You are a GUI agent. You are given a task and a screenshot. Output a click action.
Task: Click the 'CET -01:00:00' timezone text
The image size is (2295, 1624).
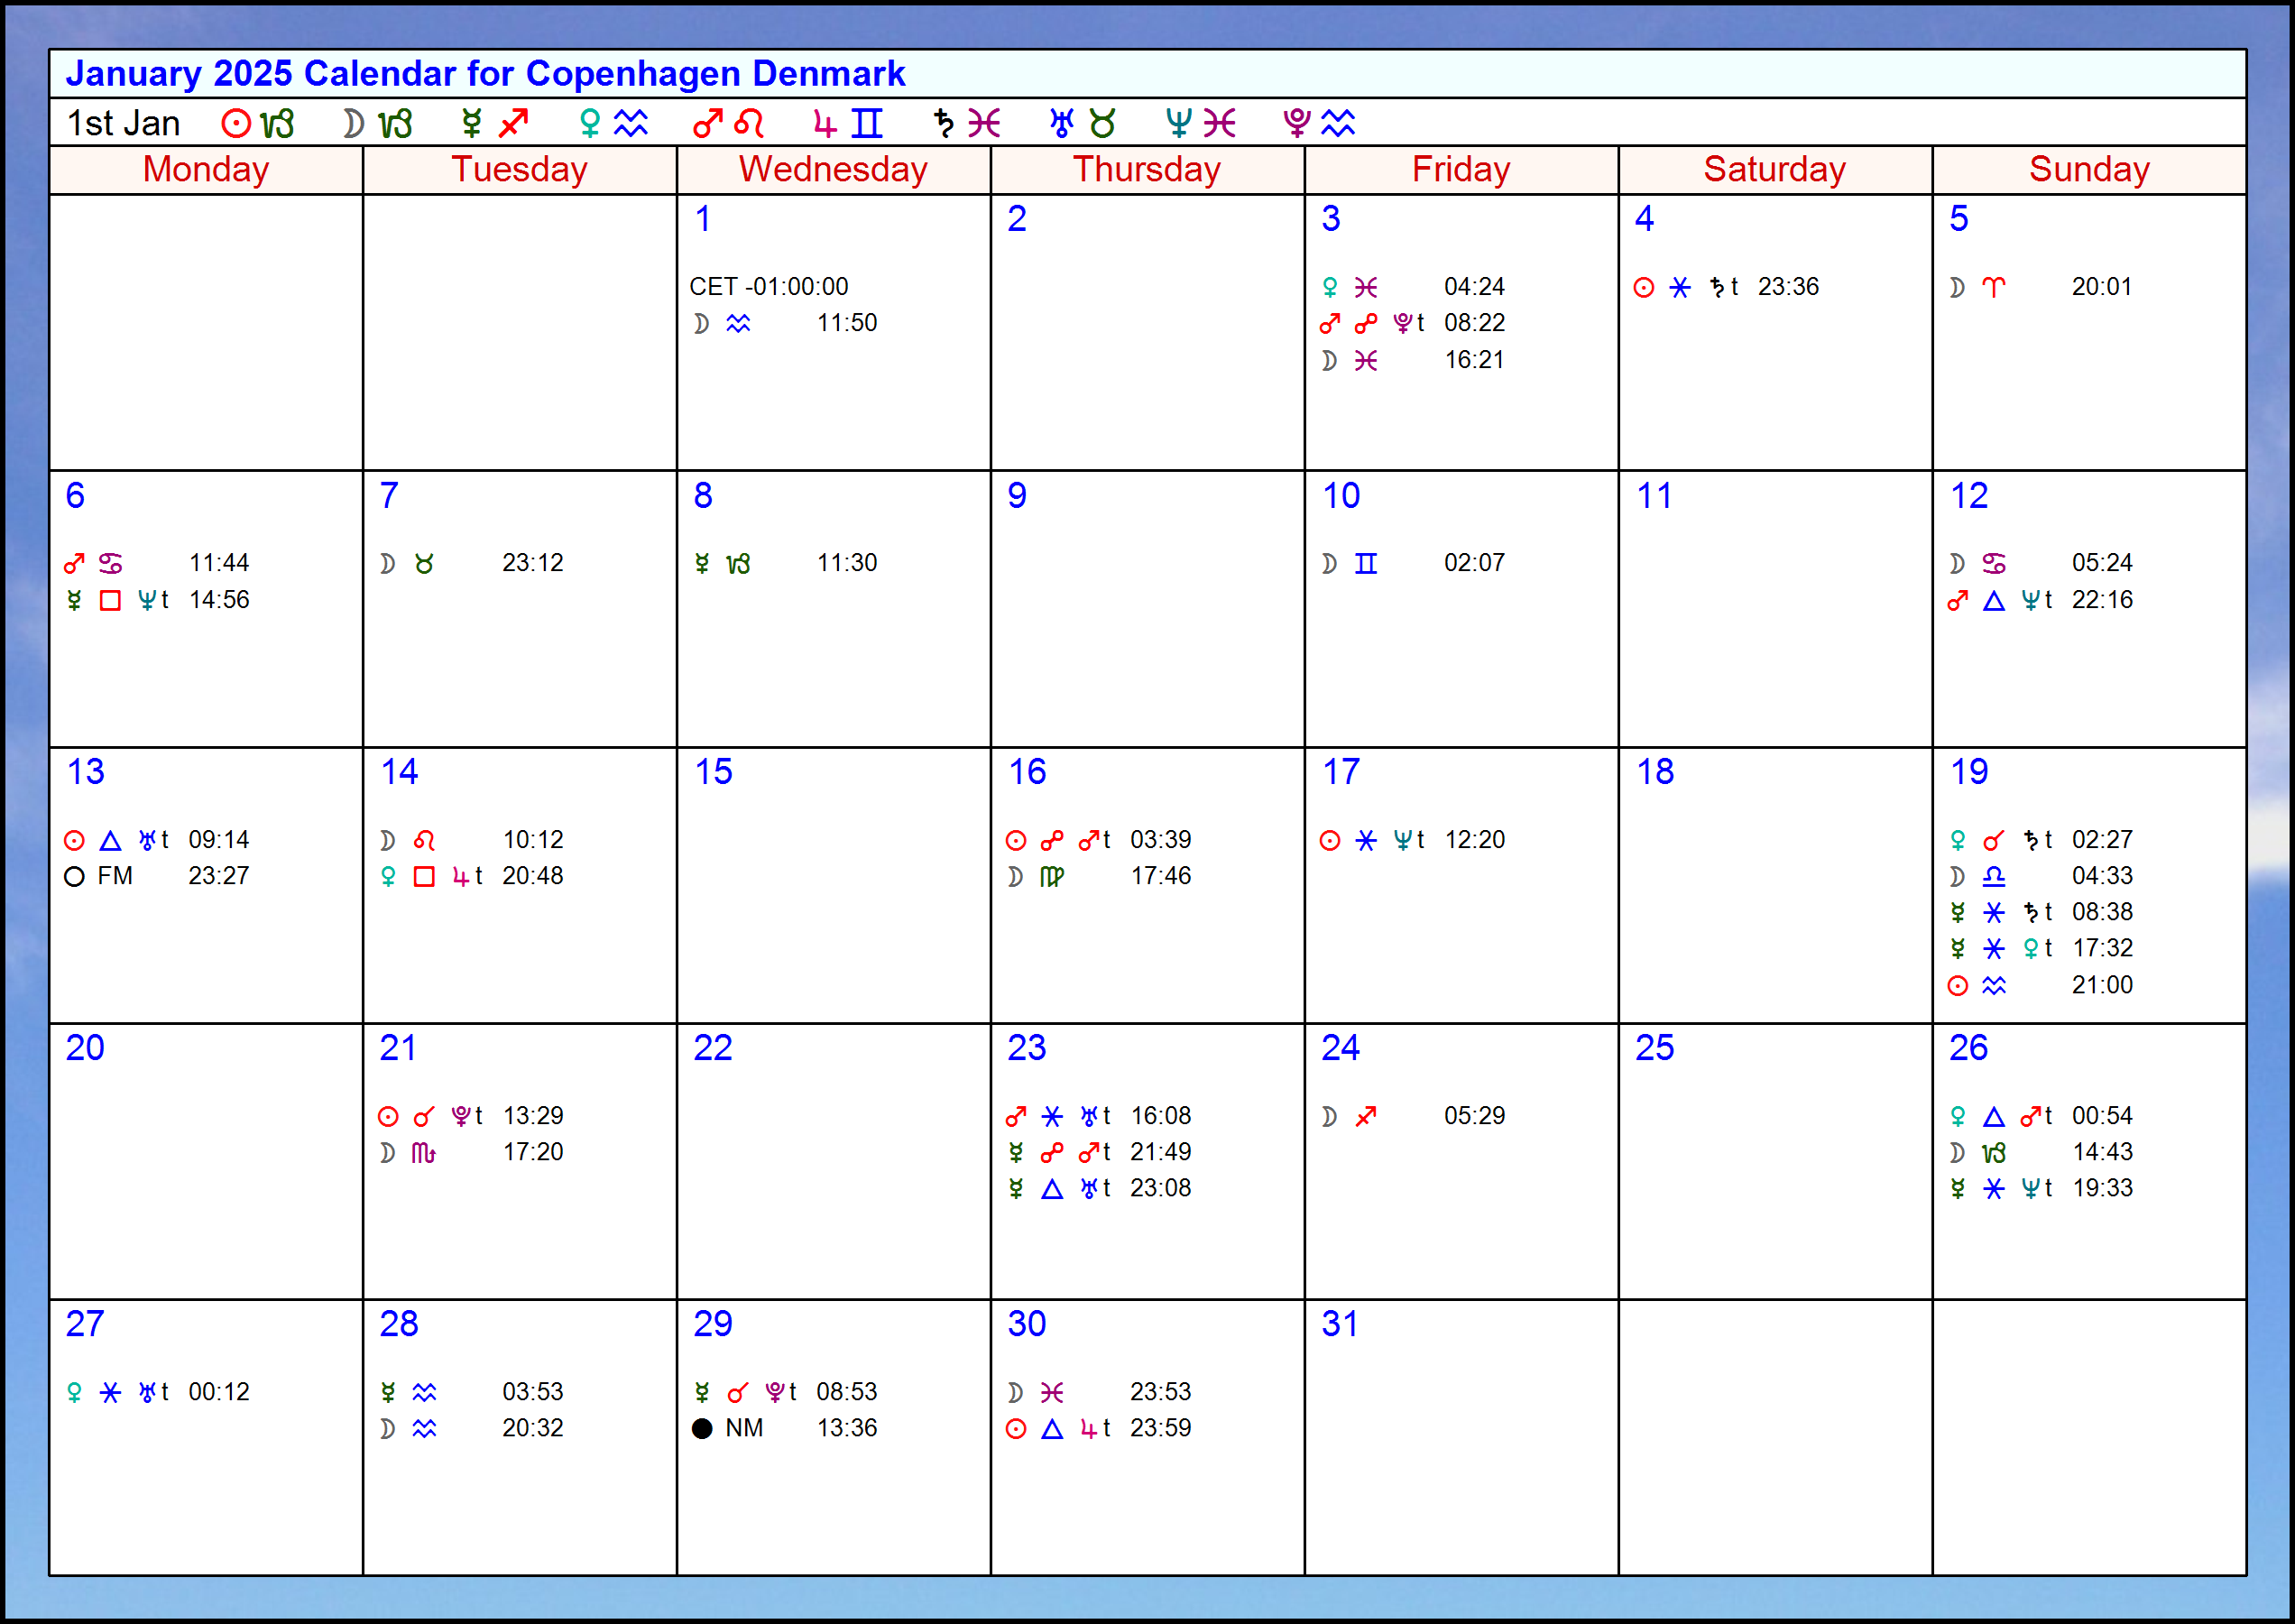click(769, 287)
